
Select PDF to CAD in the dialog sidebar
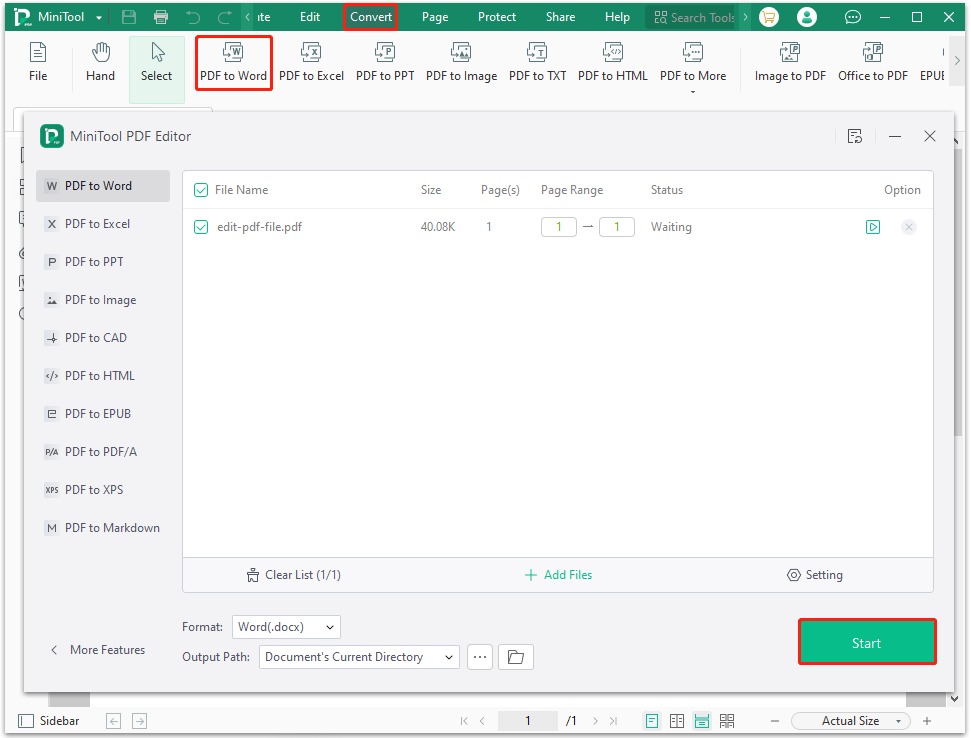[103, 338]
